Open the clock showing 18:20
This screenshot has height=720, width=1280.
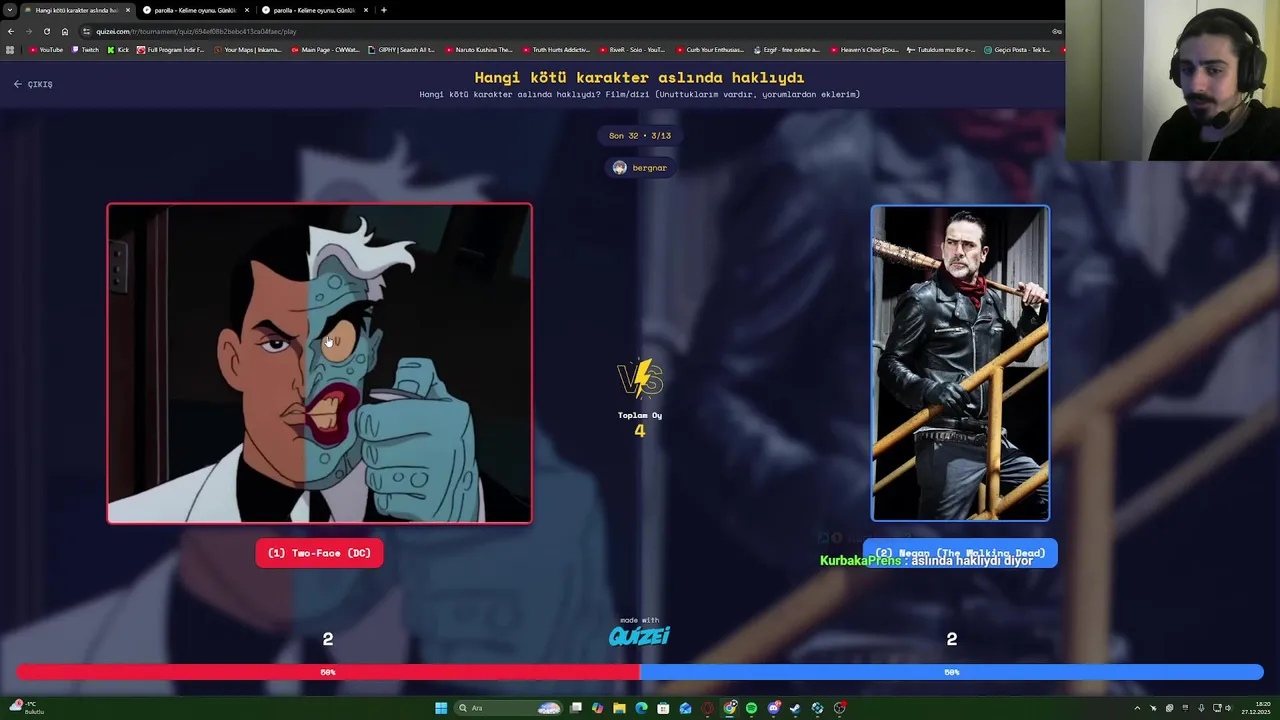(1256, 708)
